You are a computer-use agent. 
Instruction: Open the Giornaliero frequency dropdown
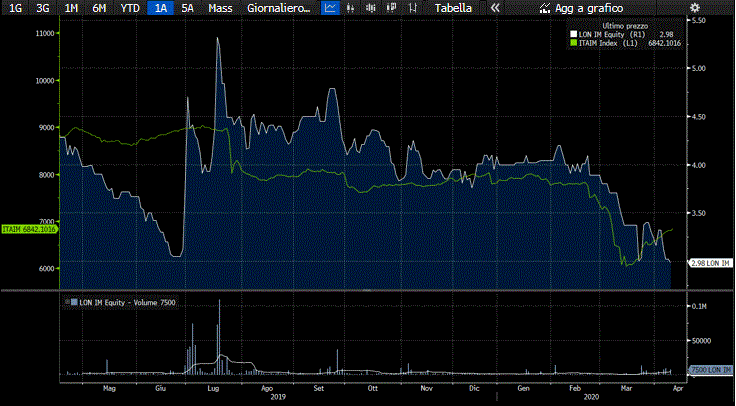click(279, 8)
